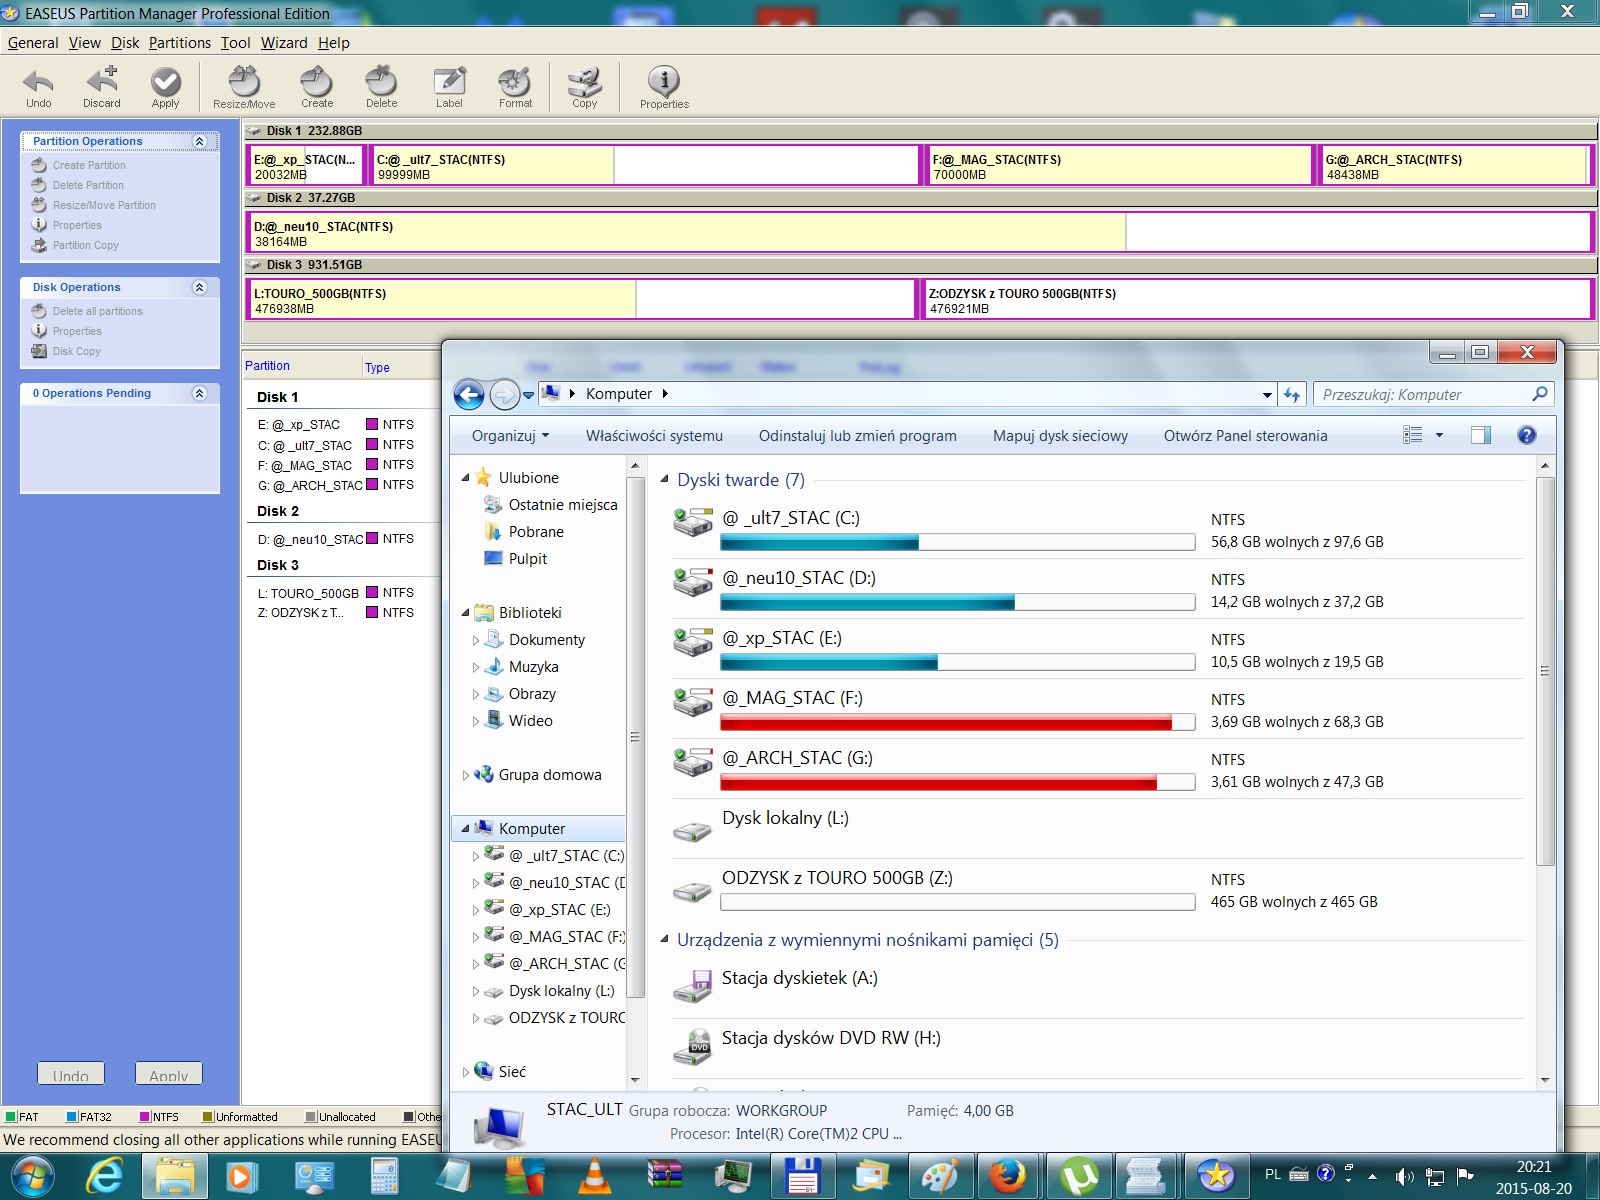
Task: Open the address bar history dropdown
Action: coord(1267,395)
